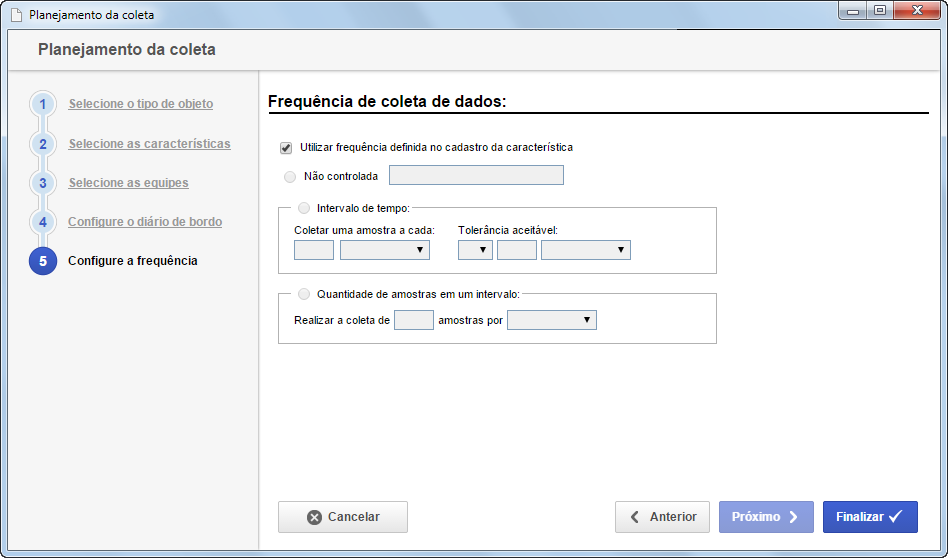
Task: Click the step 3 circle icon
Action: (x=42, y=183)
